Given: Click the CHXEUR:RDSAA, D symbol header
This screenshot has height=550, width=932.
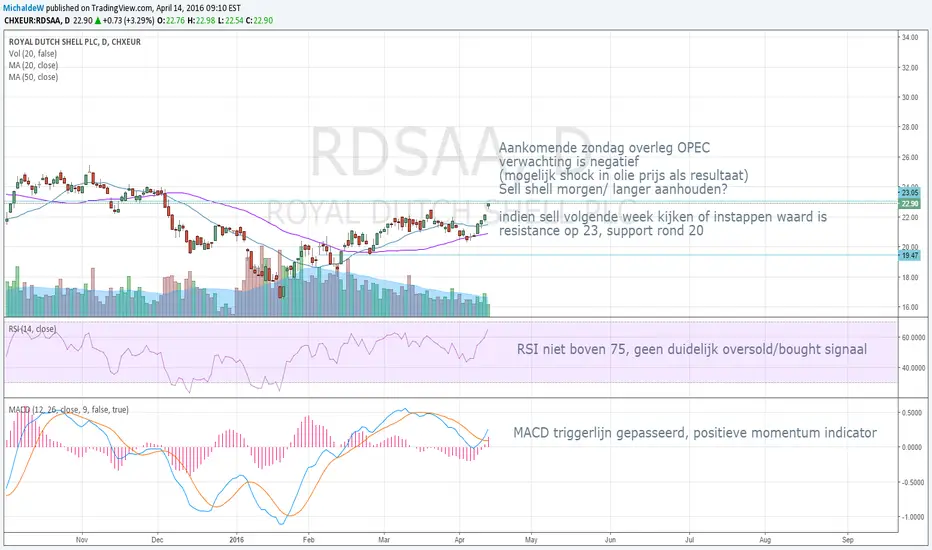Looking at the screenshot, I should (37, 20).
